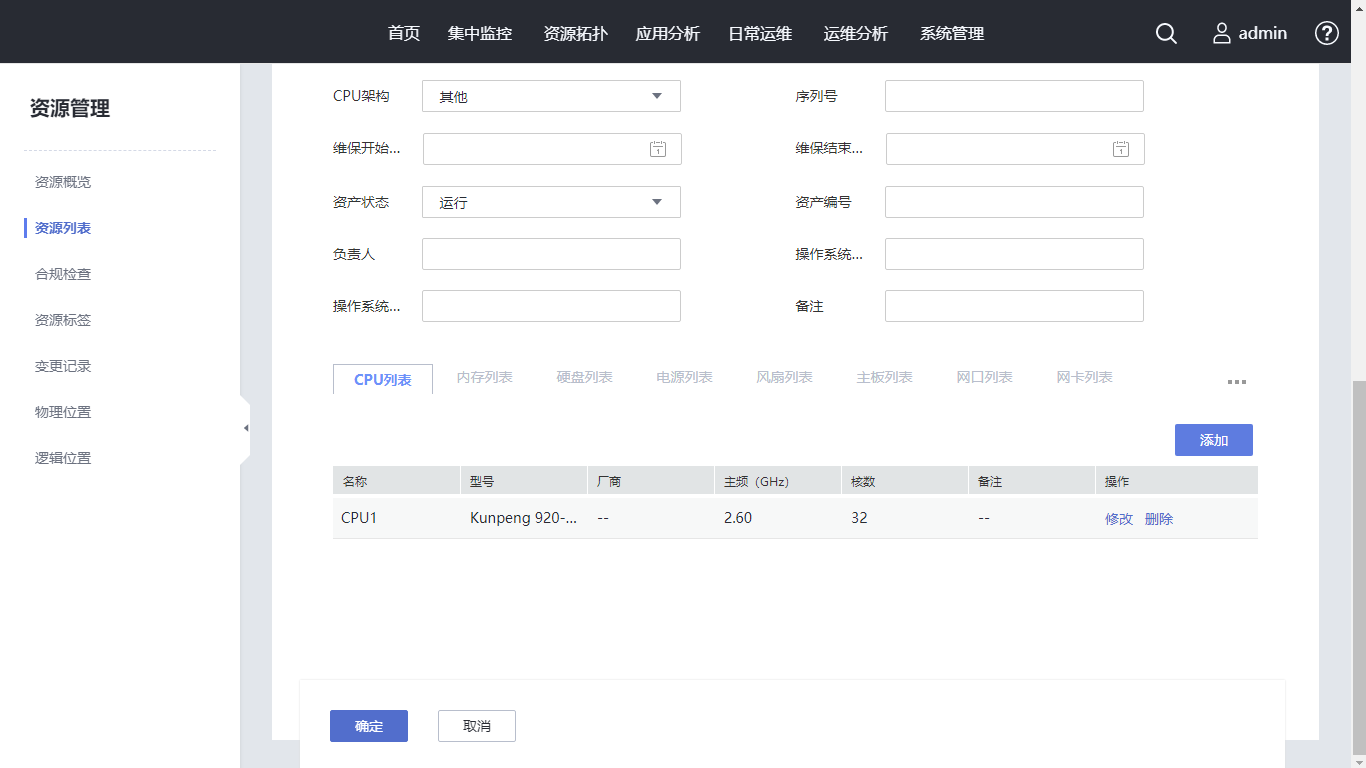The image size is (1366, 768).
Task: Collapse the sidebar using the arrow handle
Action: pos(245,428)
